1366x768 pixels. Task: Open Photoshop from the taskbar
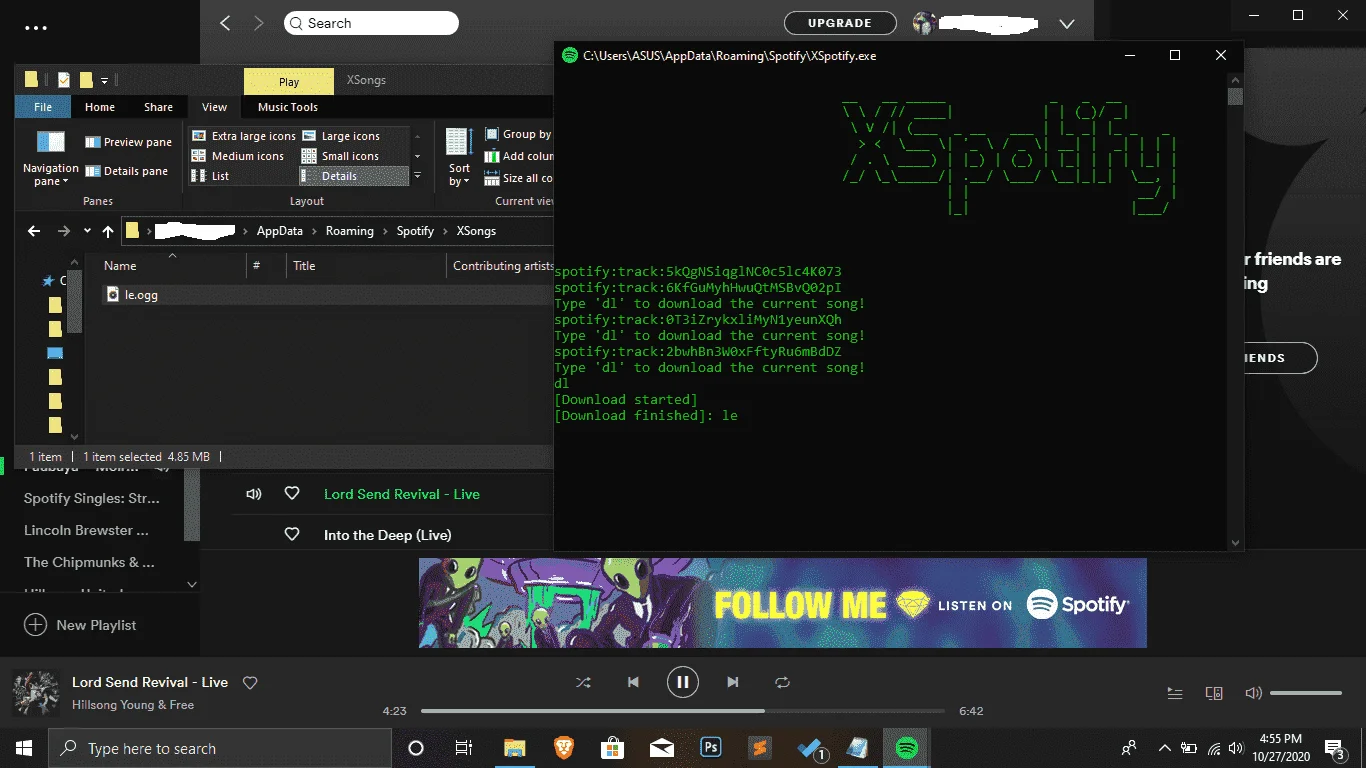(712, 748)
